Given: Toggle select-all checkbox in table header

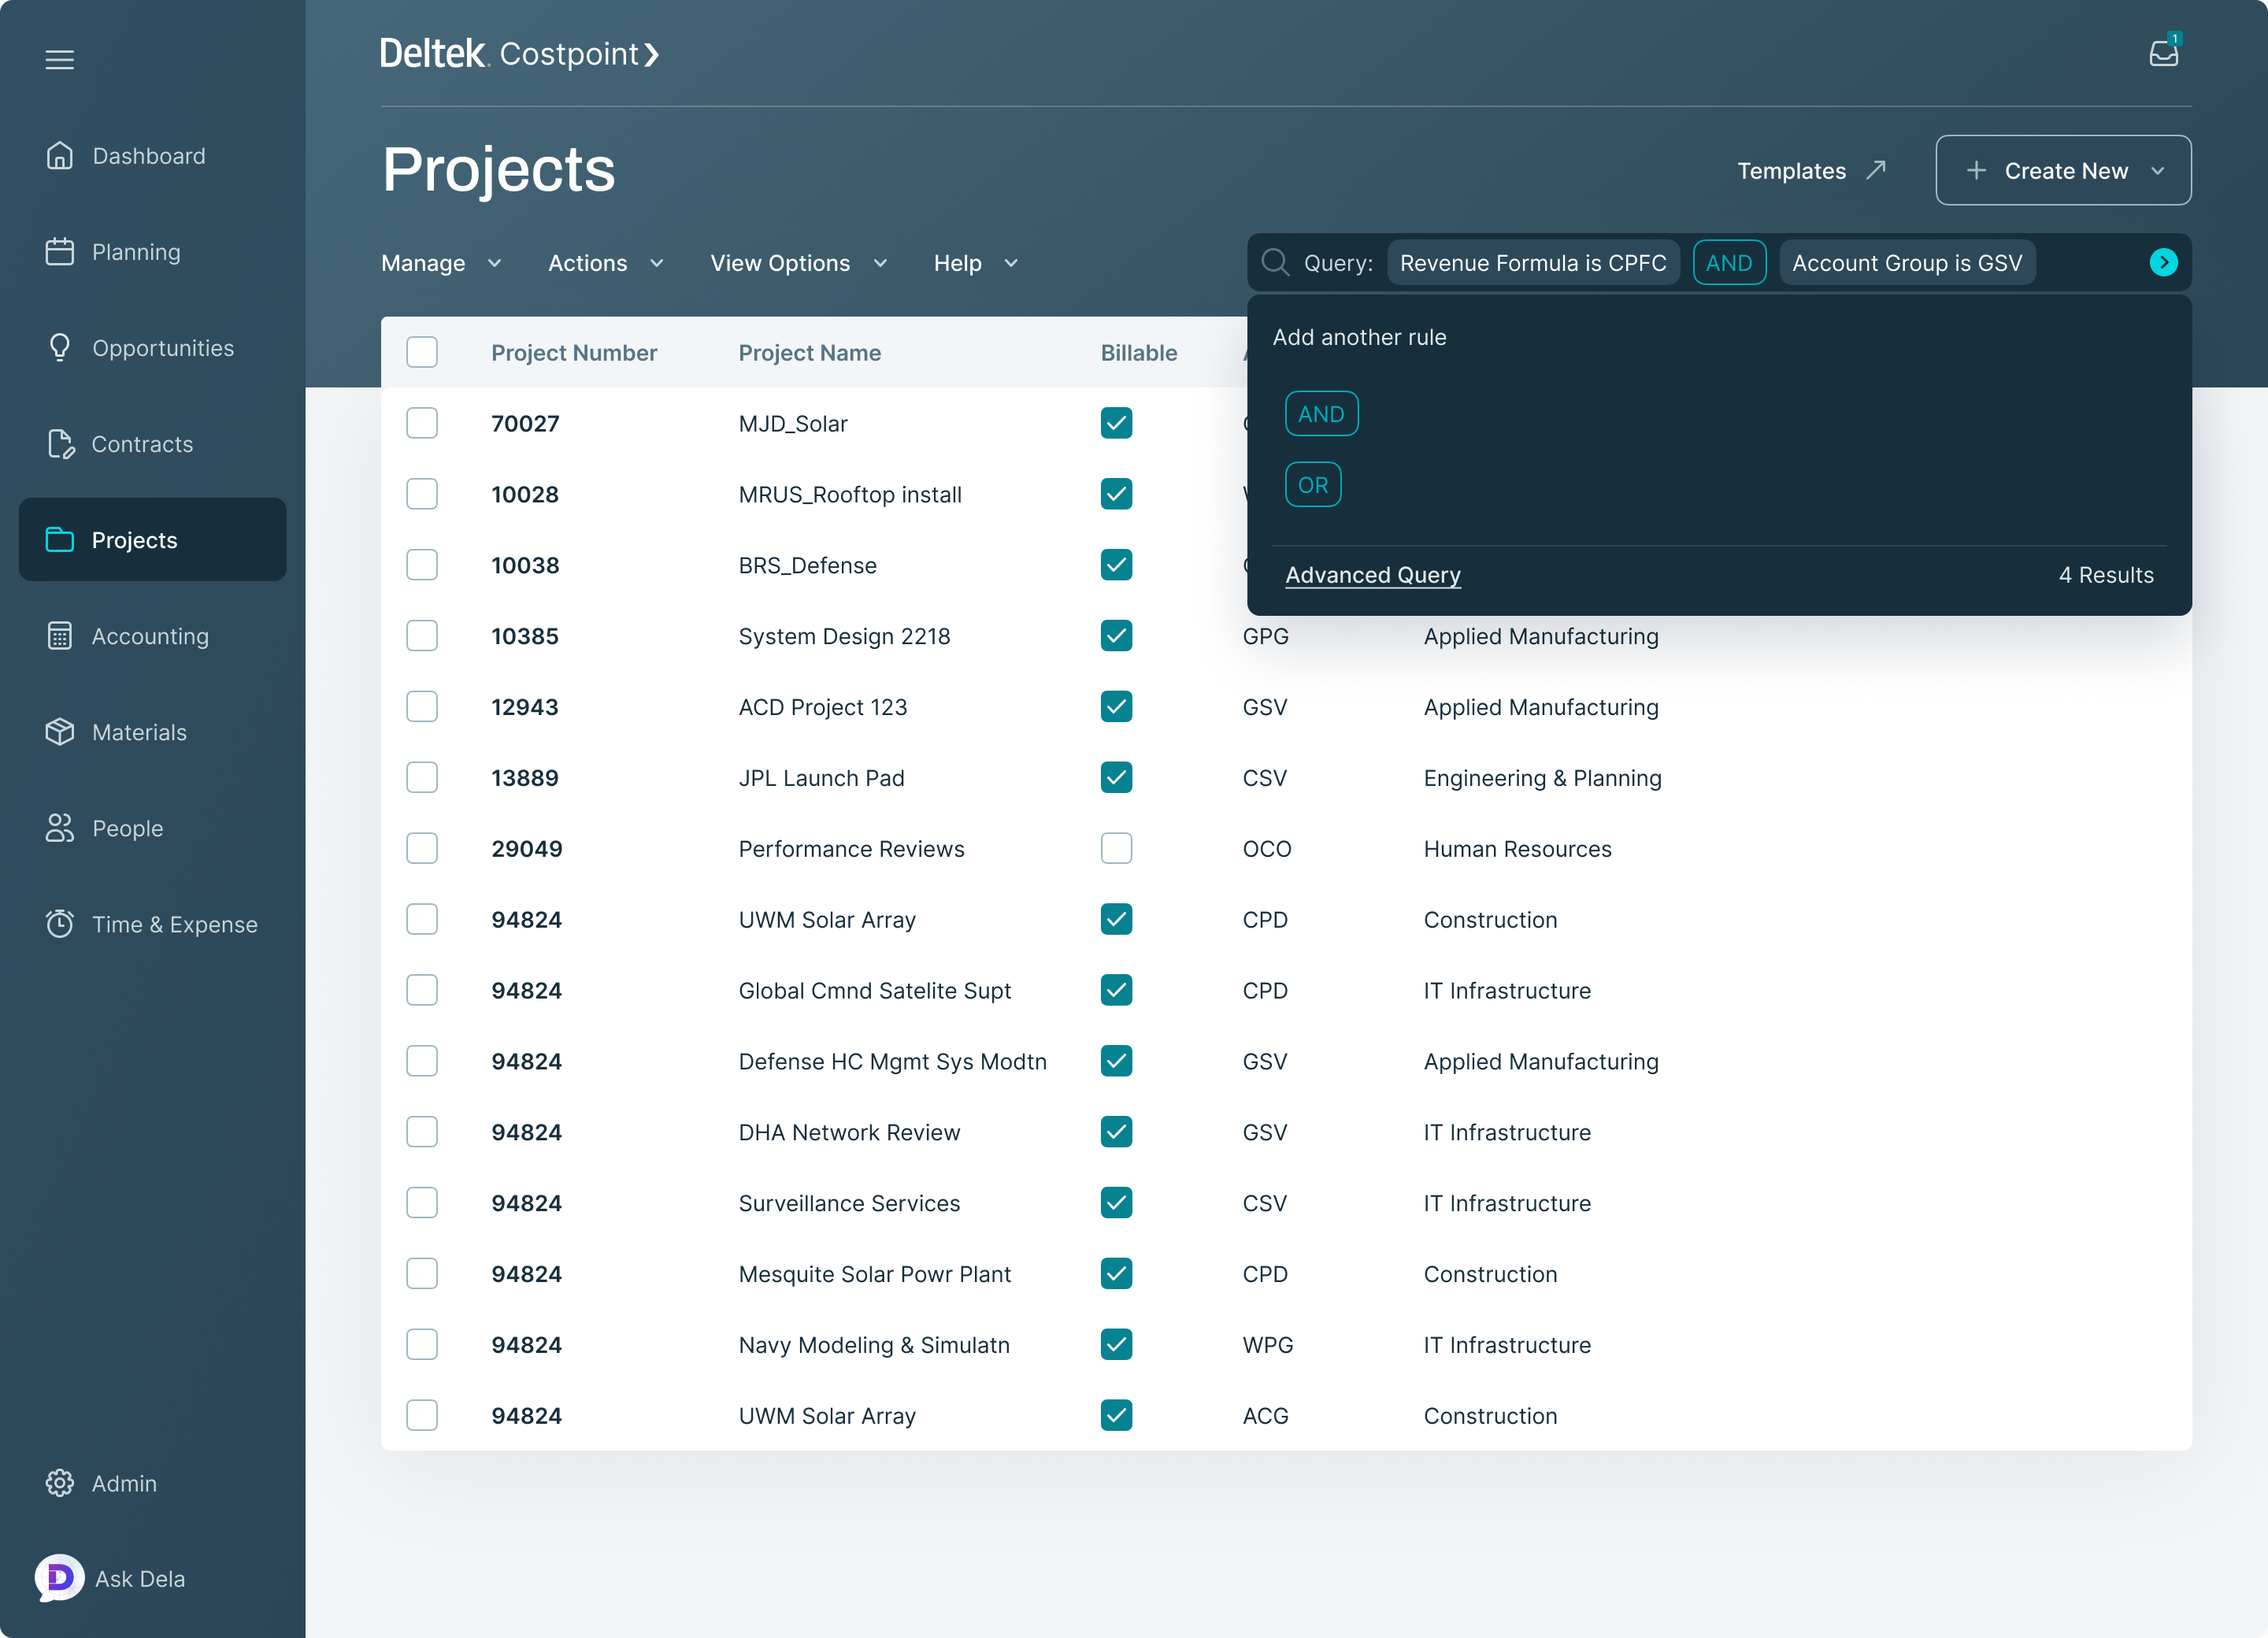Looking at the screenshot, I should pos(422,352).
